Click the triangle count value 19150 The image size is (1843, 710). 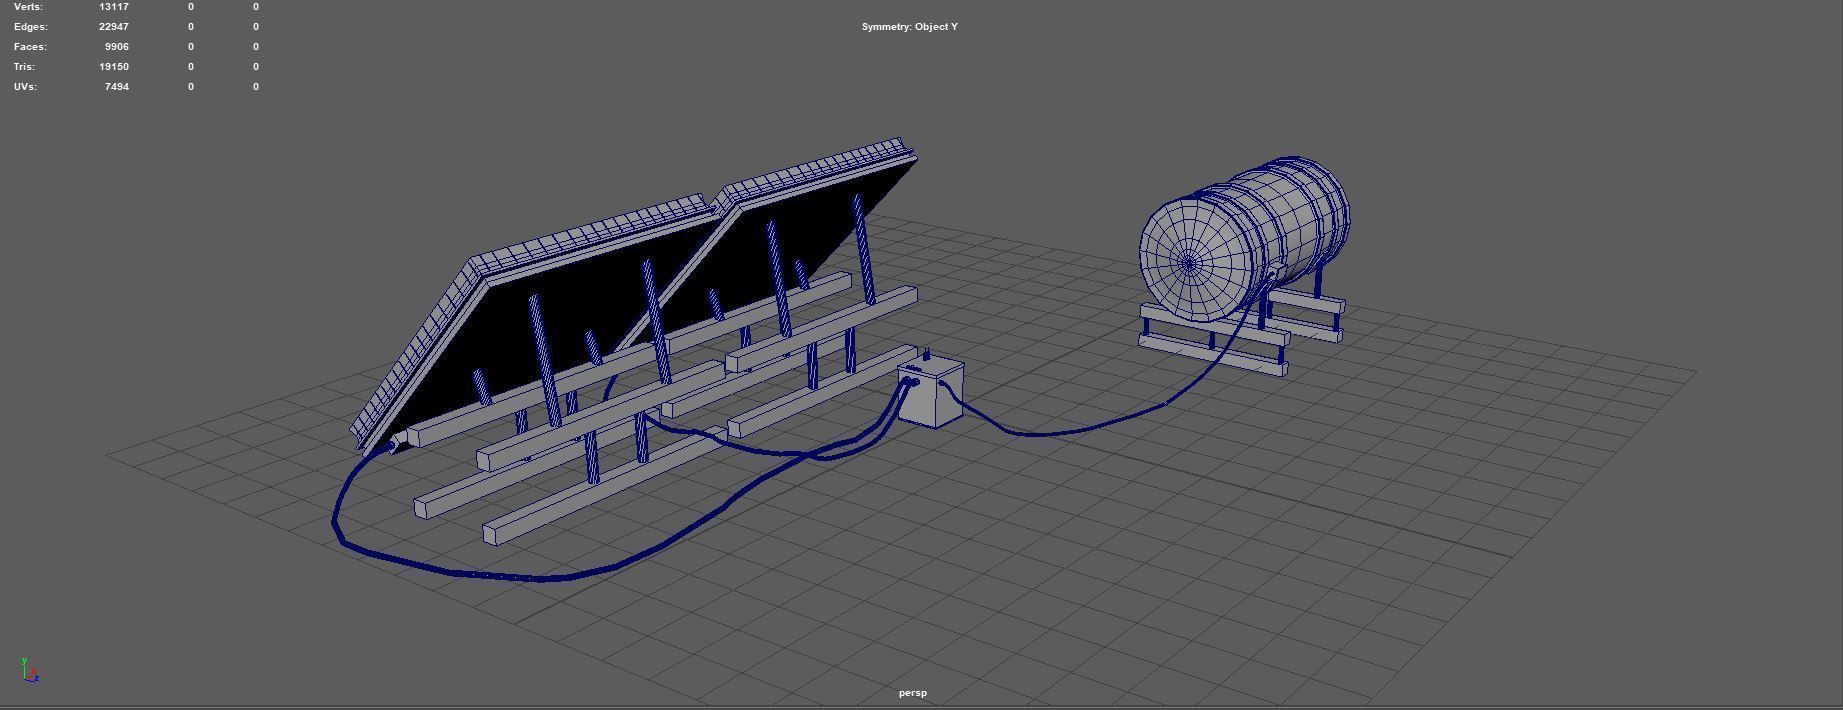114,67
